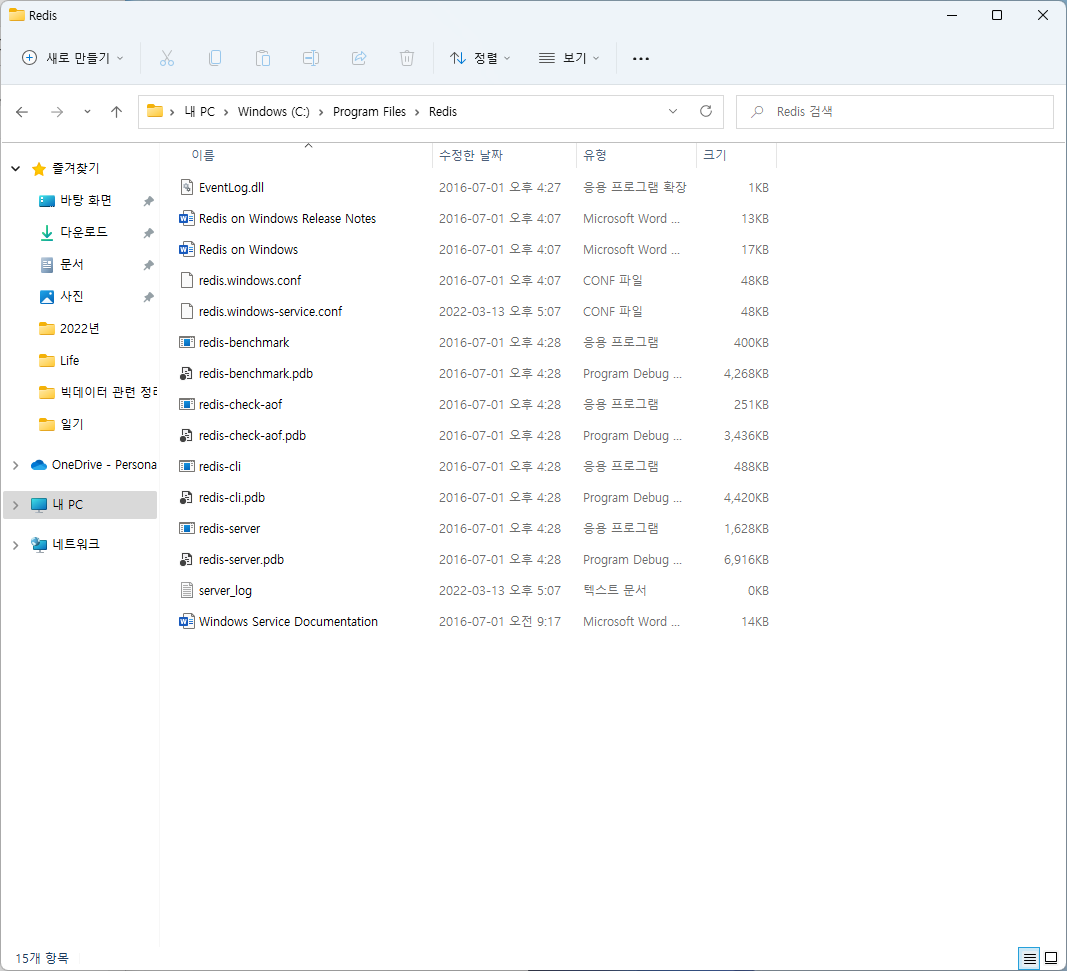The image size is (1067, 971).
Task: Select the server_log text file icon
Action: pos(186,590)
